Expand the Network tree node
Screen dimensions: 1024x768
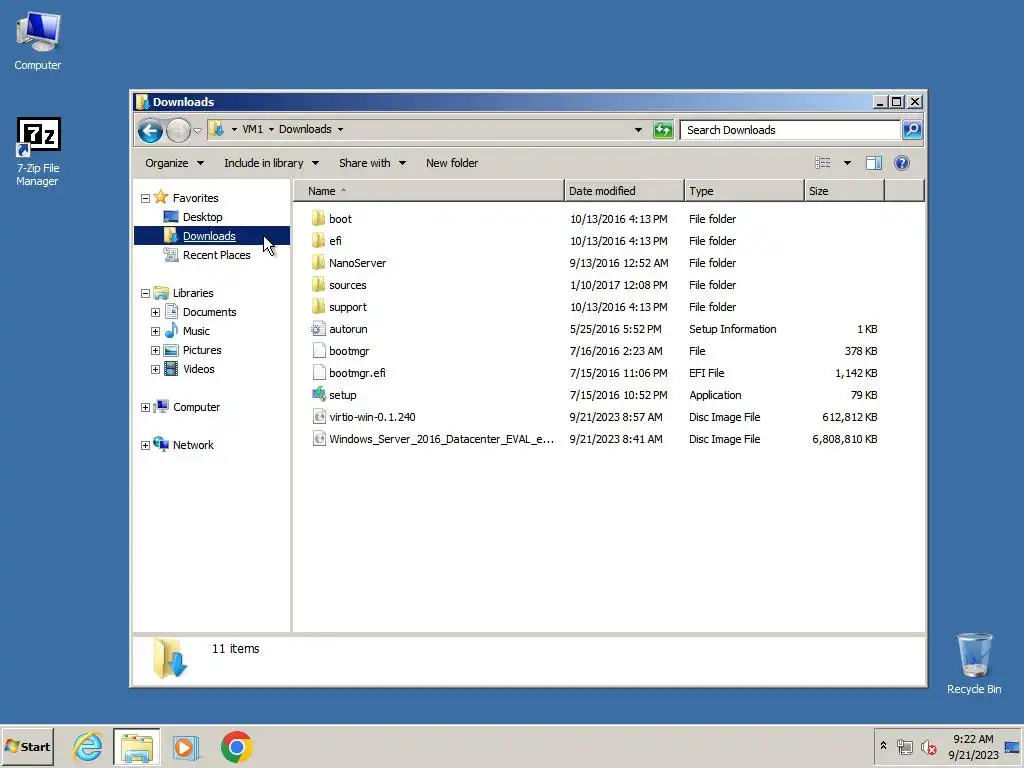[146, 445]
